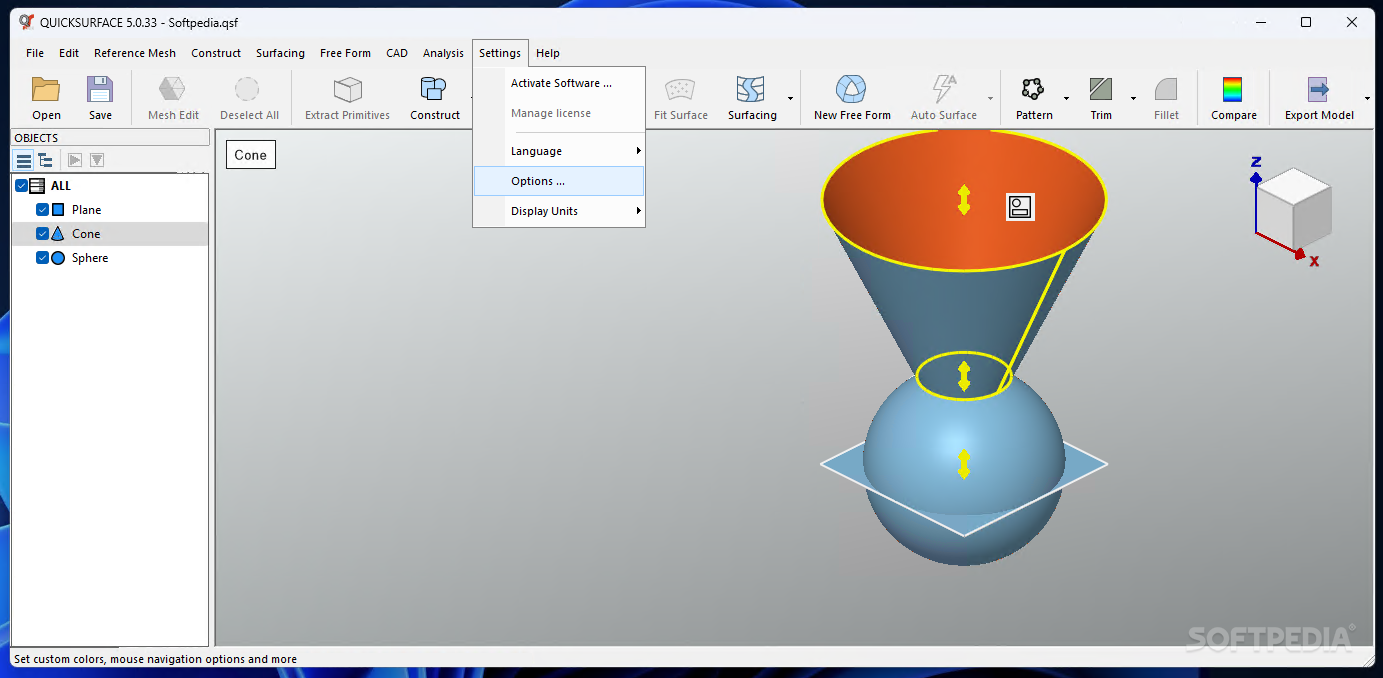Select the Cone item in object list

pos(86,234)
